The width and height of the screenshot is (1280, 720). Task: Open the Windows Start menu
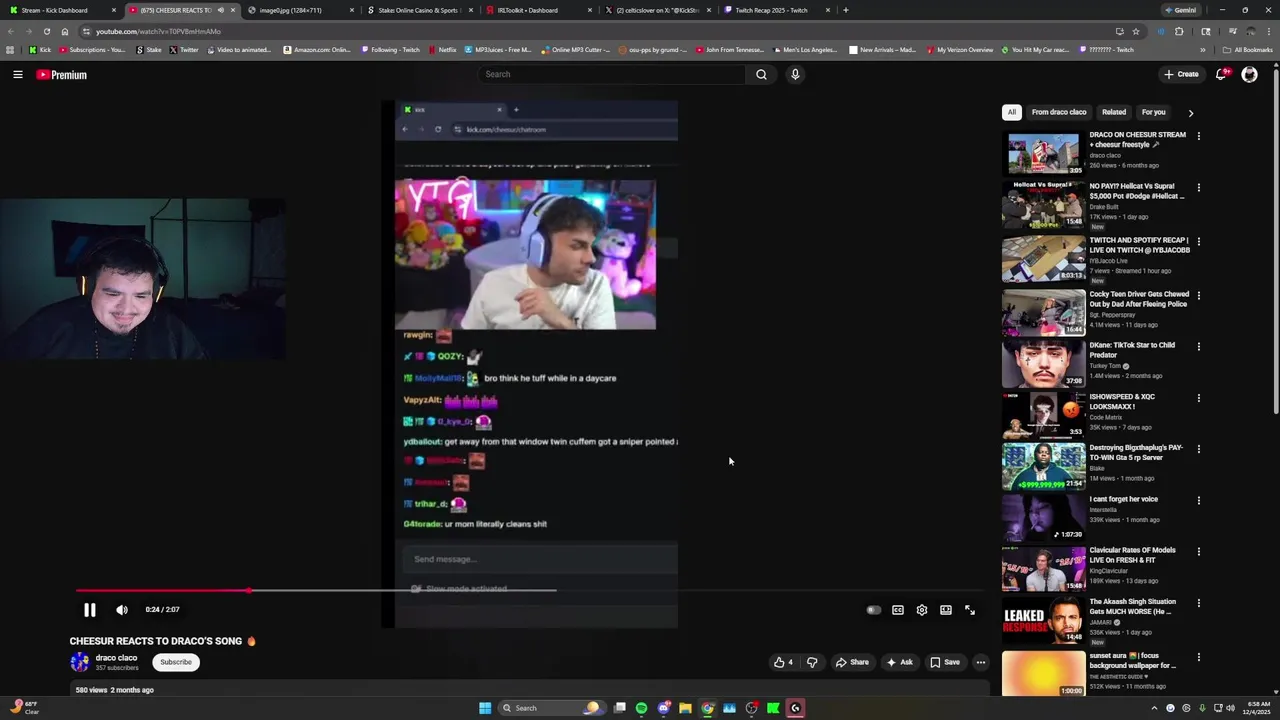click(485, 708)
